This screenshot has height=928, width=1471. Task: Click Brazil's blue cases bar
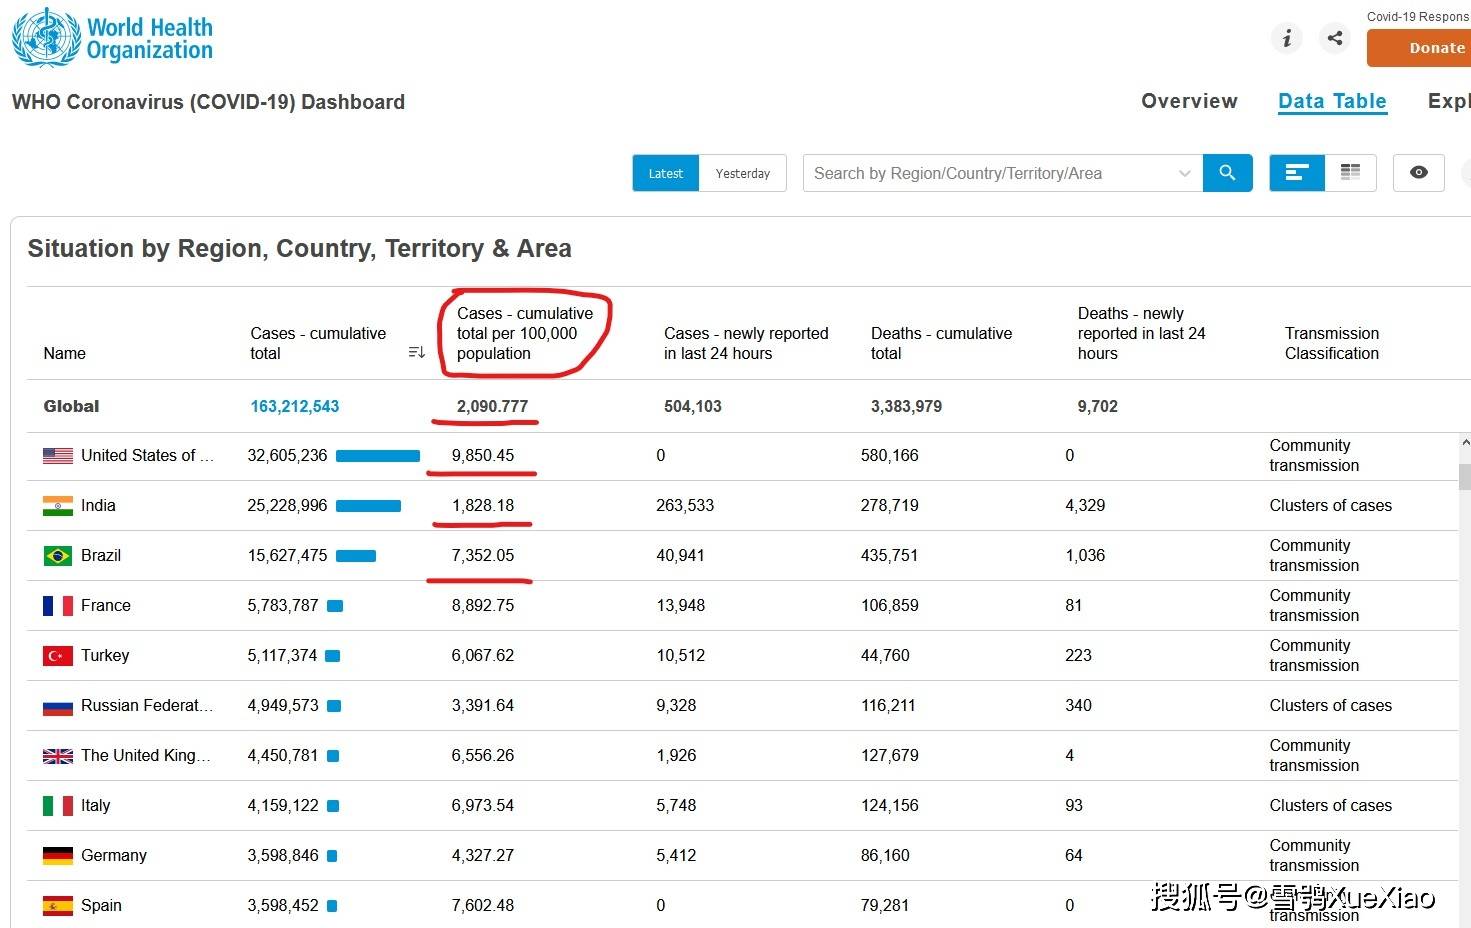click(356, 556)
